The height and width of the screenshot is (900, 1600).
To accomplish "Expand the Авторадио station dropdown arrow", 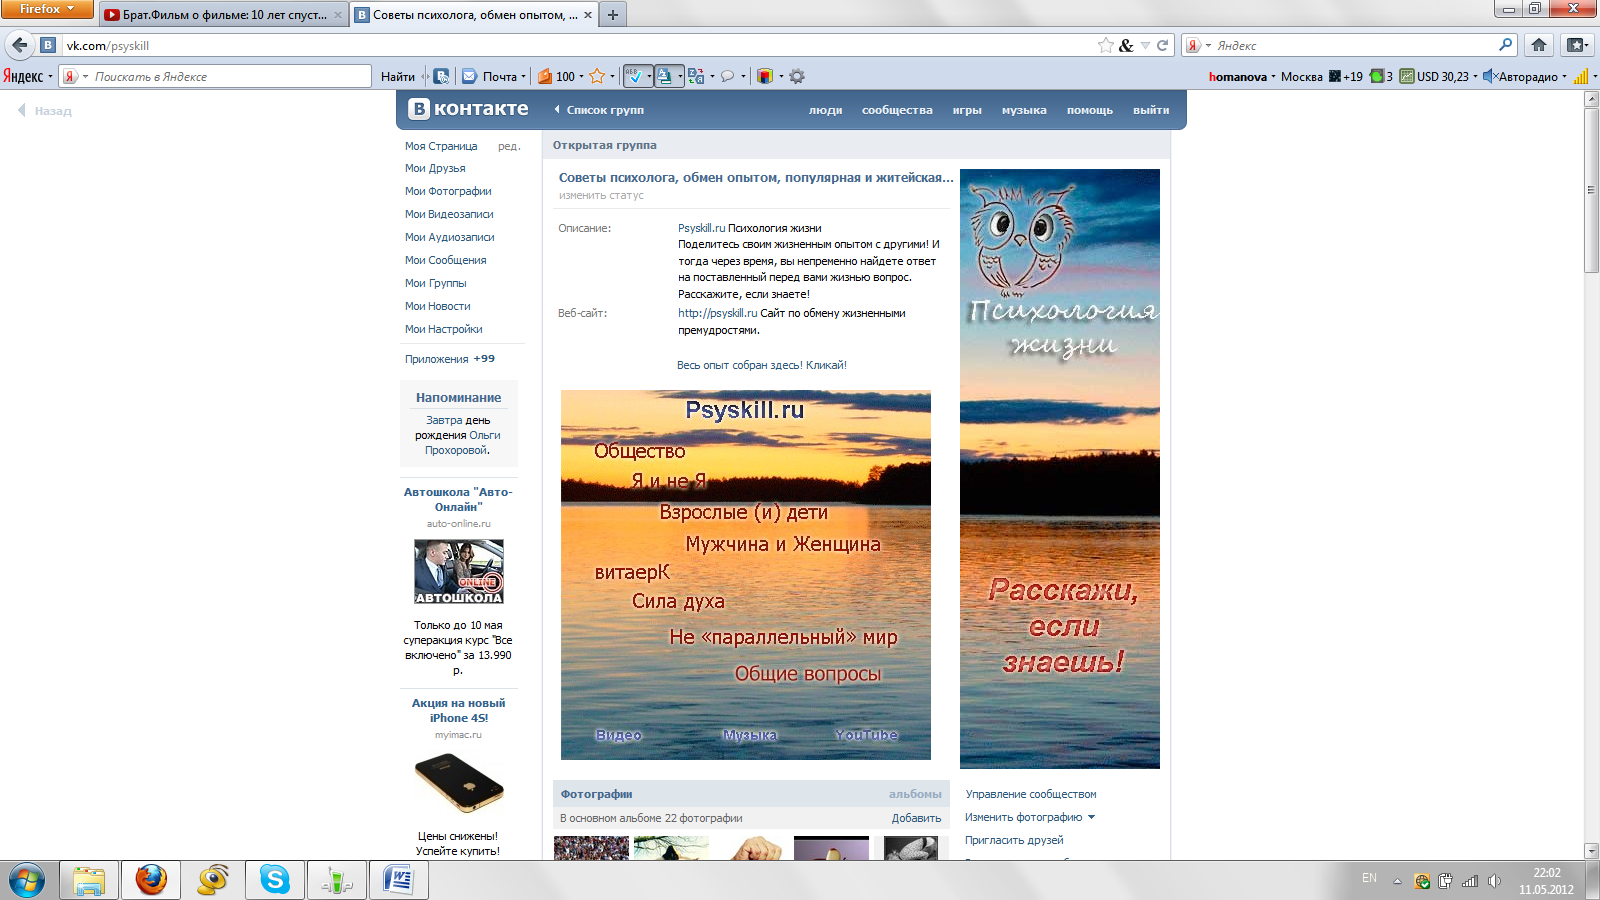I will point(1564,76).
